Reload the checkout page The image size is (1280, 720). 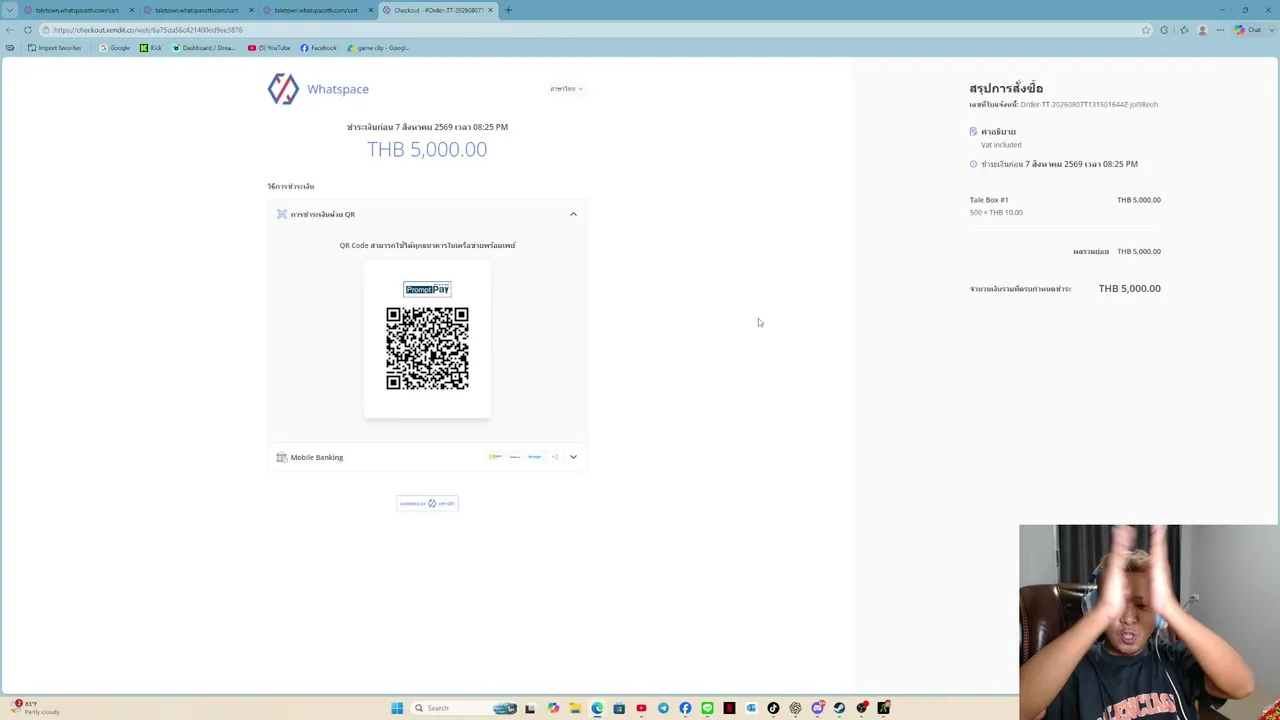point(28,30)
